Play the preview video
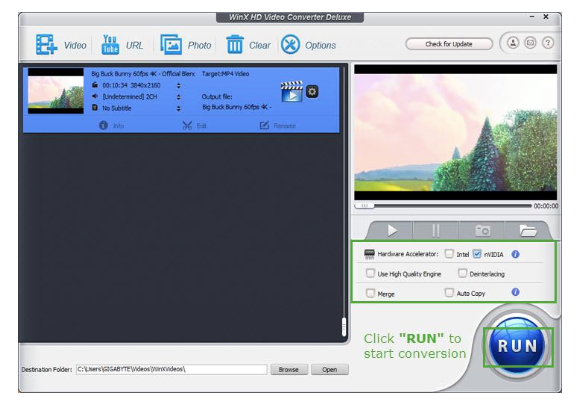 [x=392, y=231]
